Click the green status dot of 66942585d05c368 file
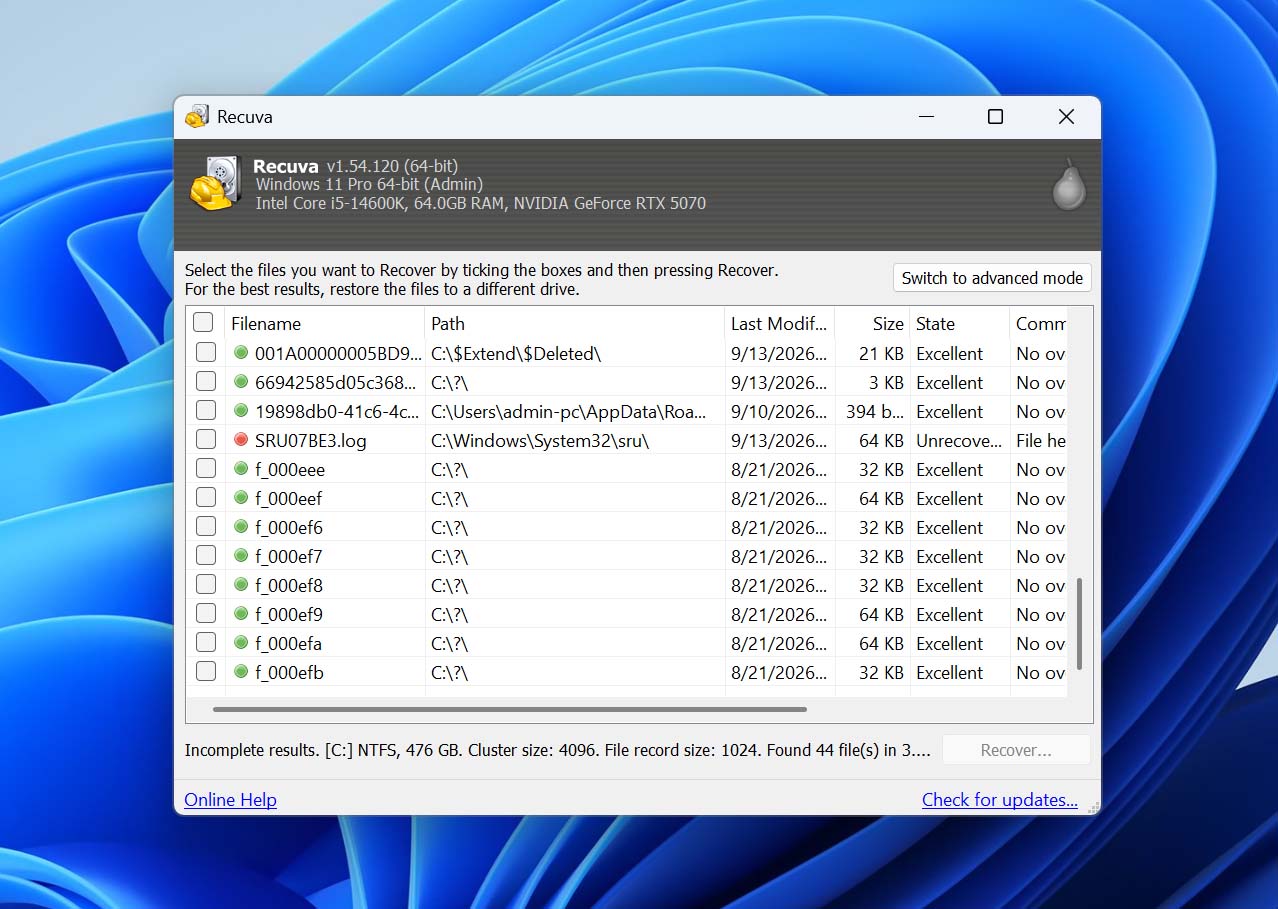1278x909 pixels. tap(240, 382)
